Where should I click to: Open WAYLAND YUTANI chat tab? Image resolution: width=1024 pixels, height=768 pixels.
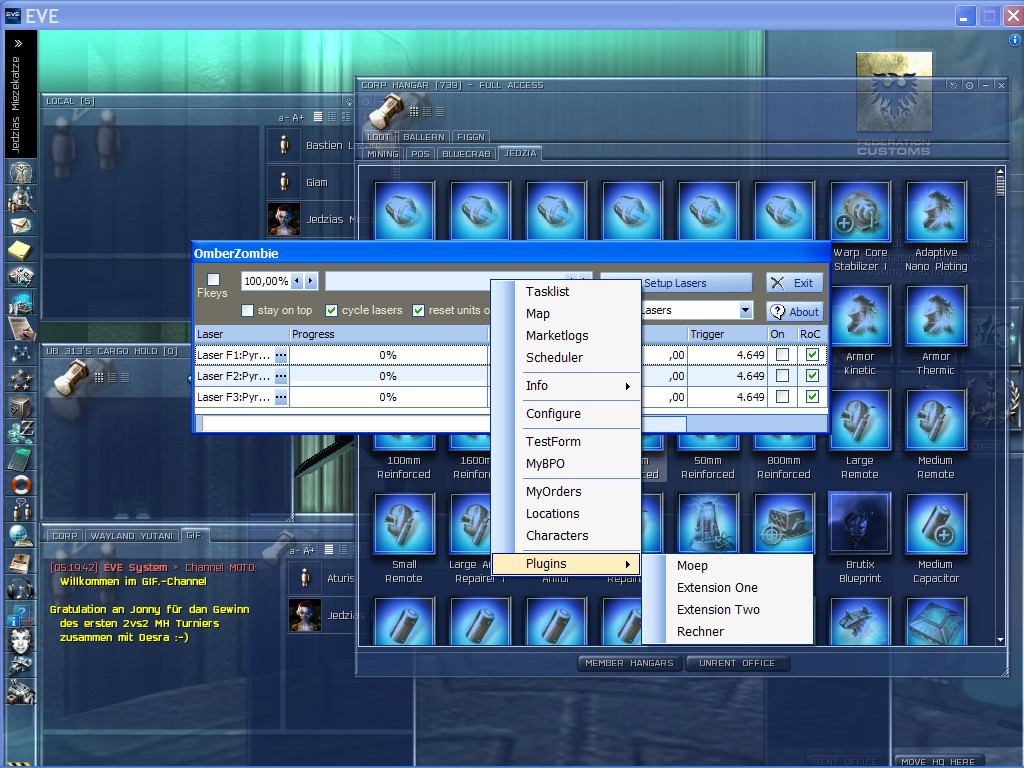coord(132,536)
